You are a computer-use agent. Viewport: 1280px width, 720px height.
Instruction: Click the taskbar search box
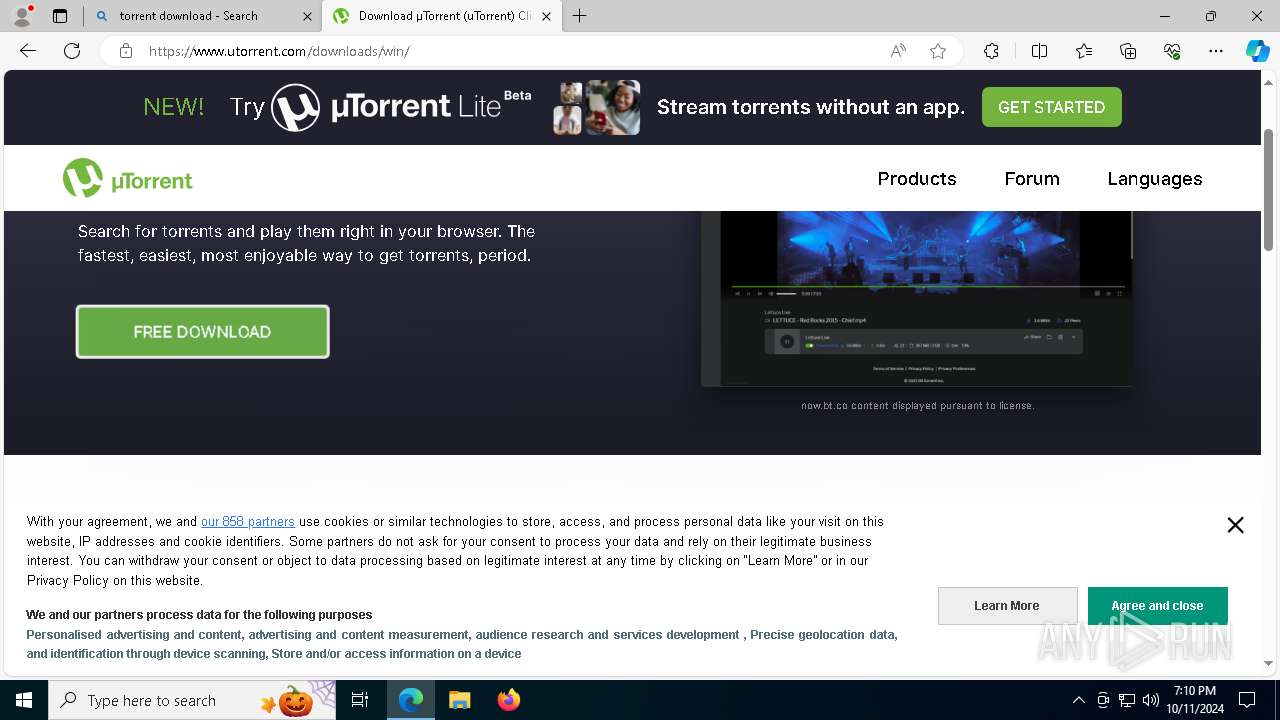[x=192, y=700]
